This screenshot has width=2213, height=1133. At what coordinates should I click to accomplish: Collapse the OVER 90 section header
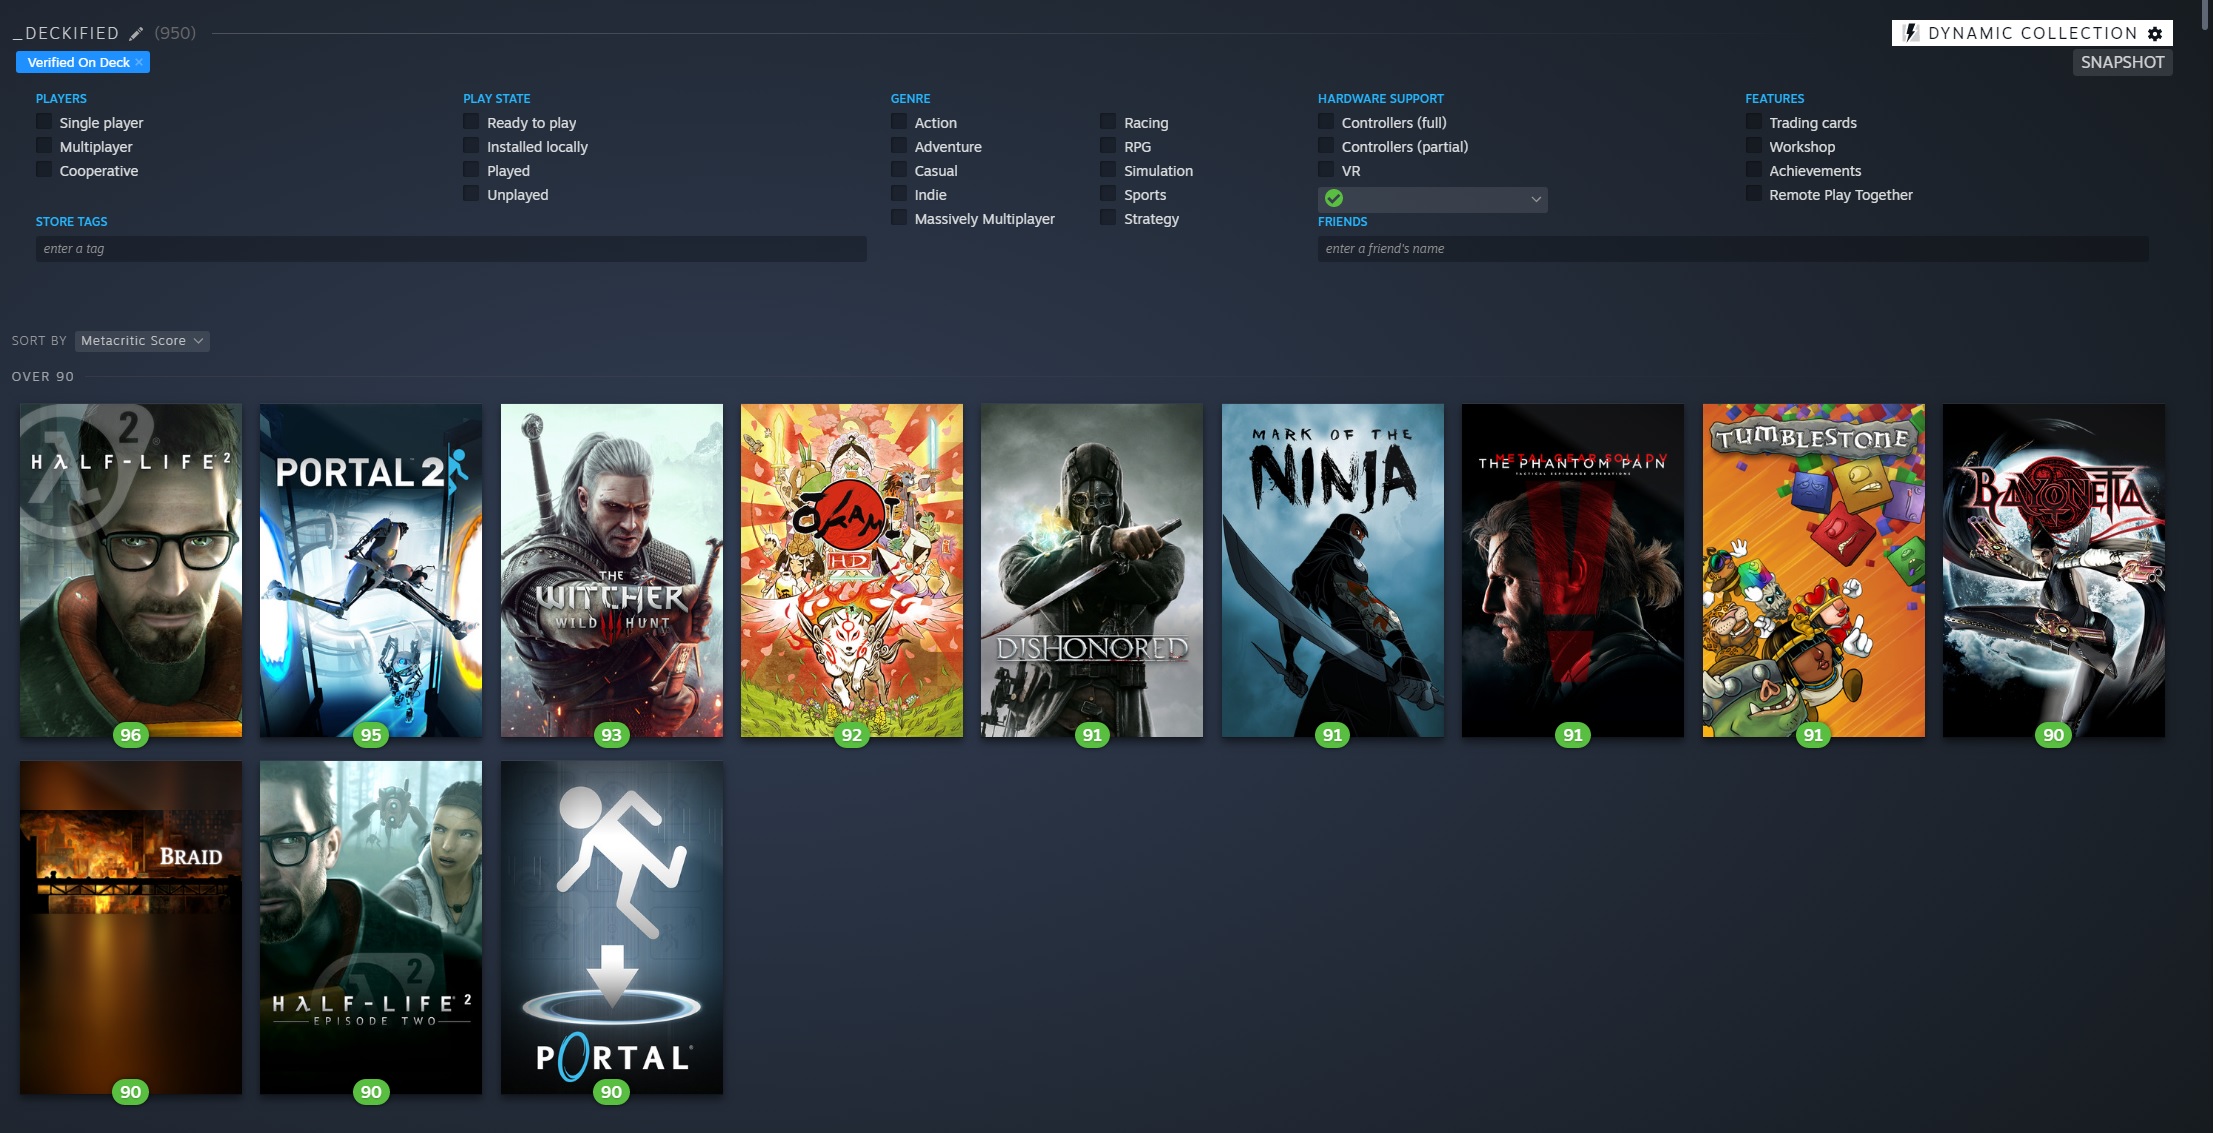point(43,377)
